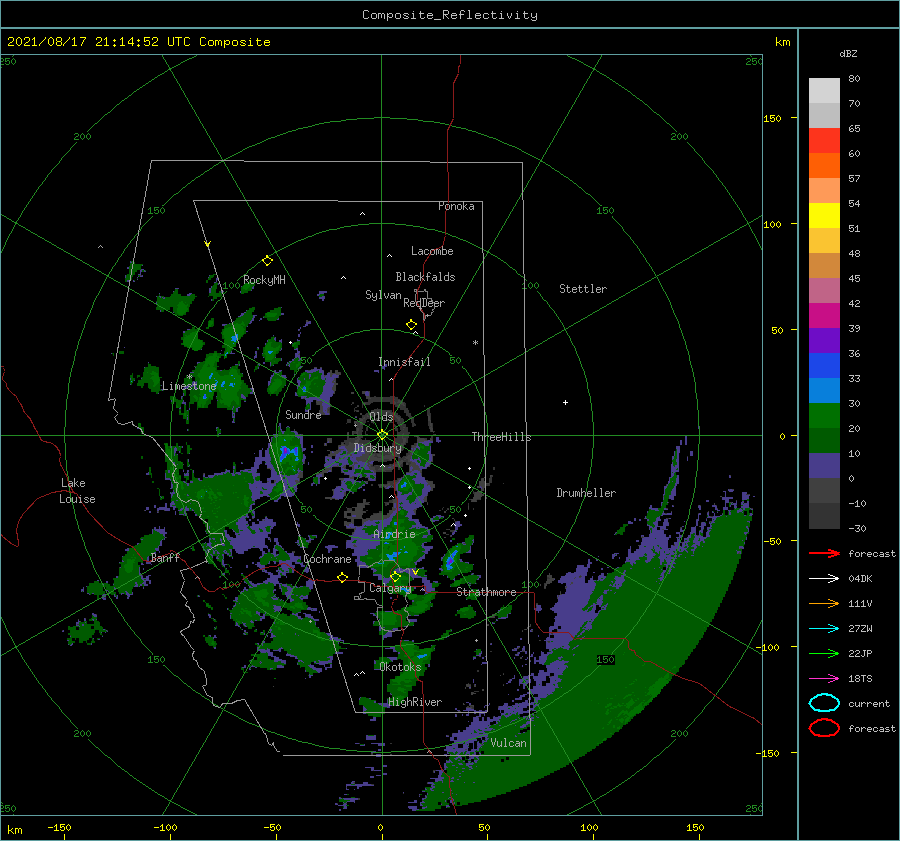Click the Drumheller city label
The width and height of the screenshot is (900, 841).
click(x=586, y=493)
